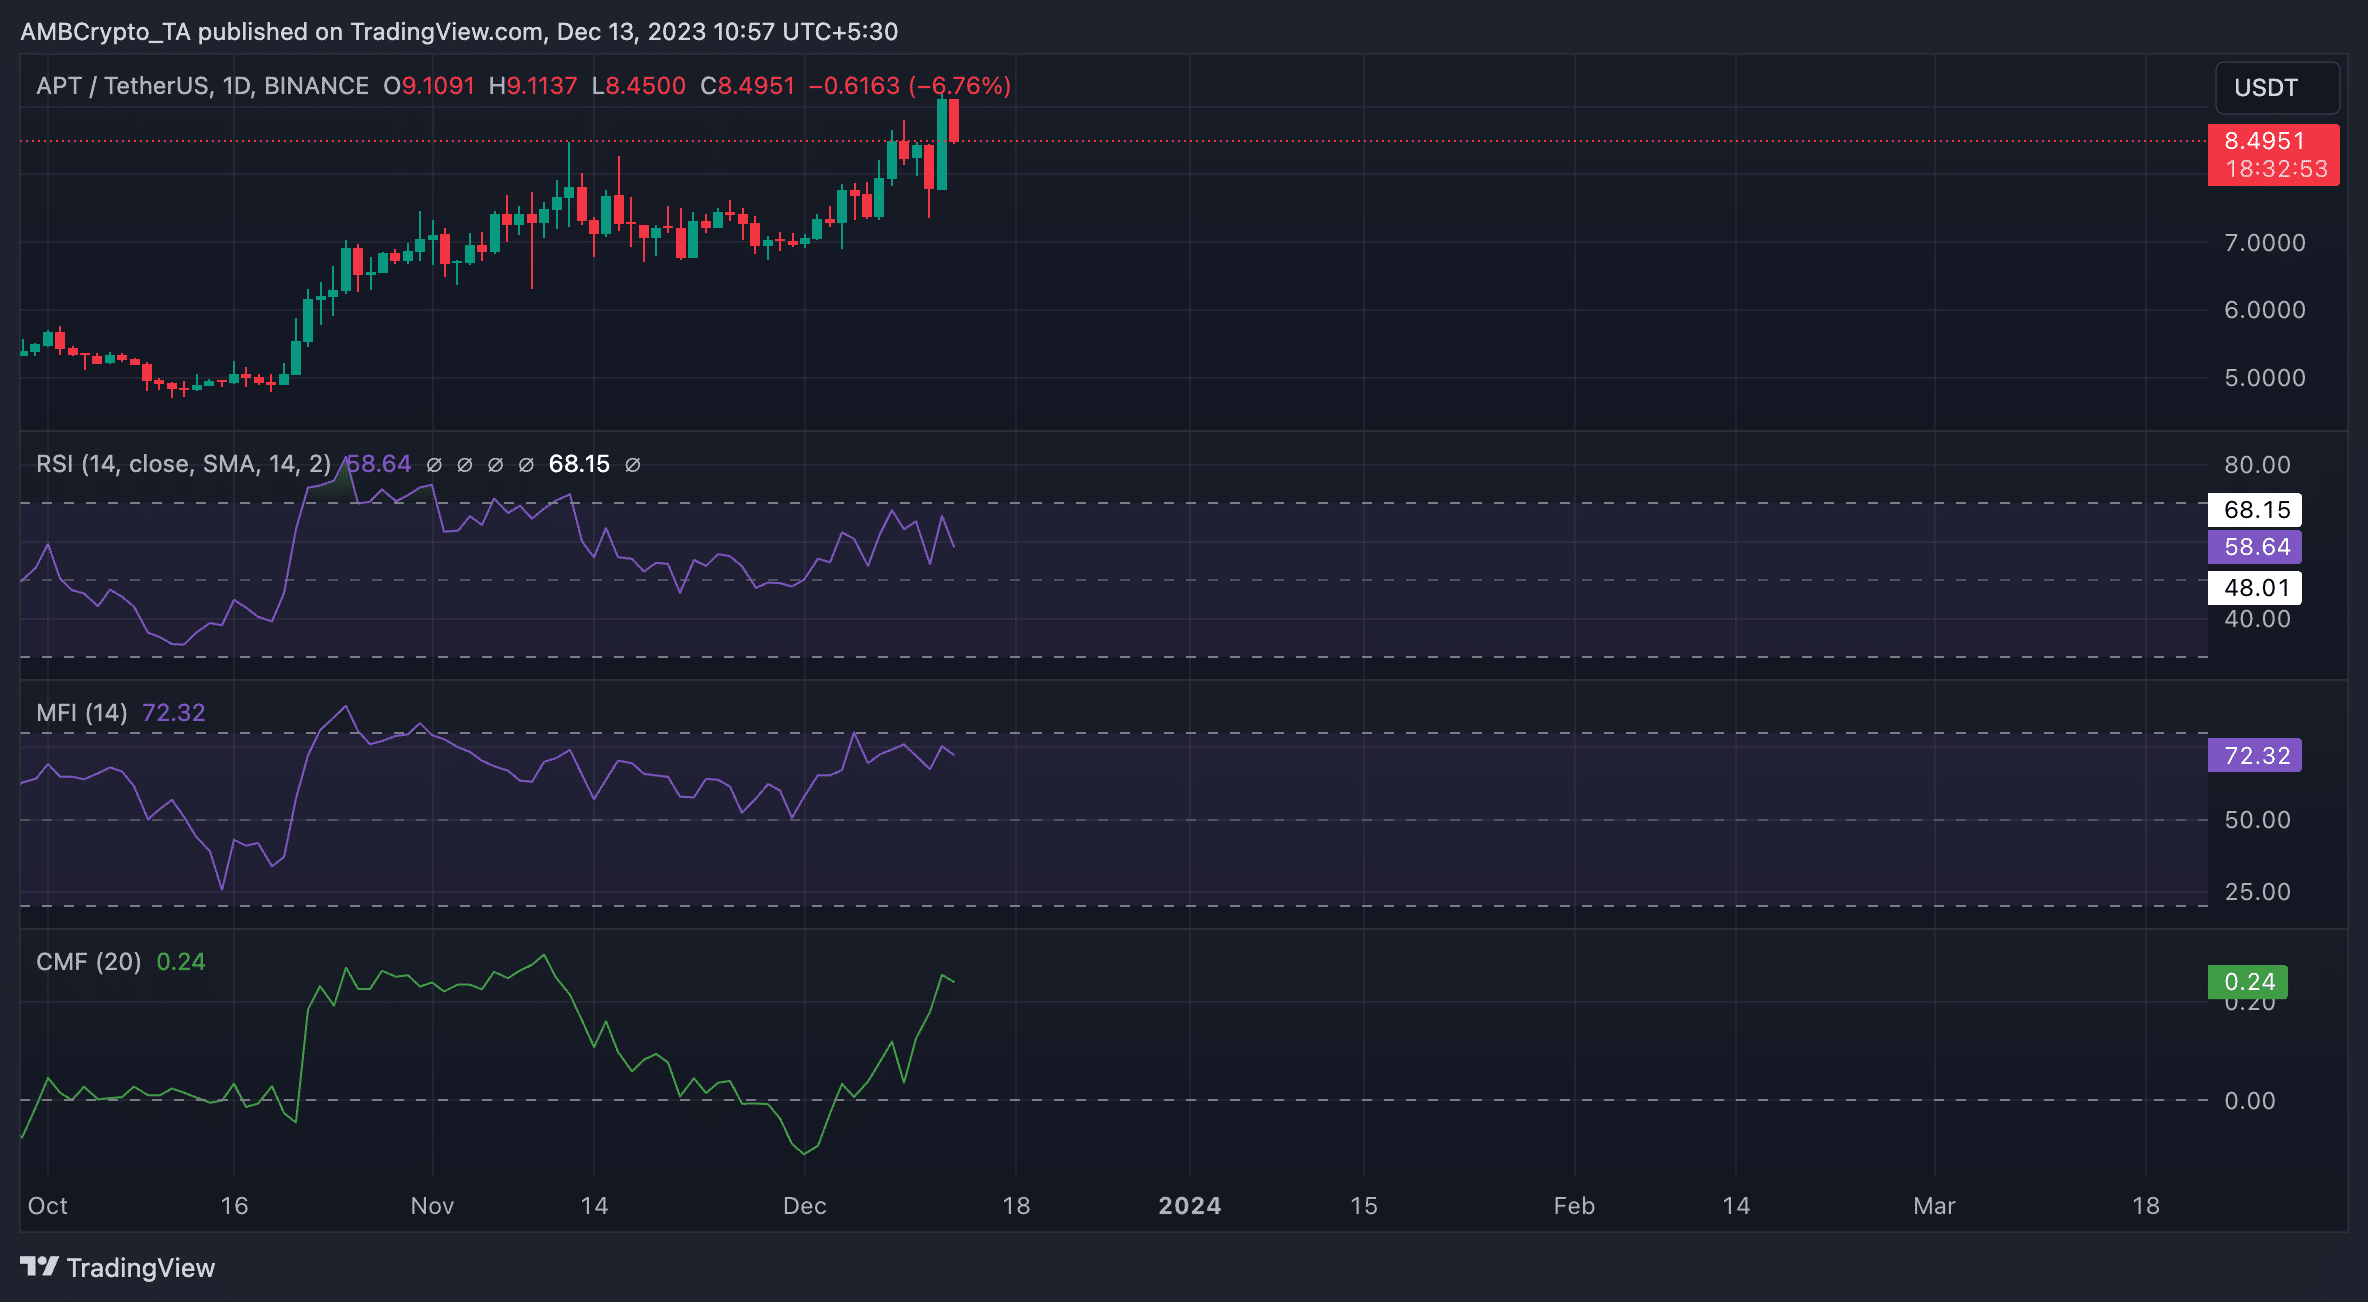Screen dimensions: 2368x1302
Task: Click the RSI (14, close, SMA, 14, 2) label
Action: click(183, 464)
